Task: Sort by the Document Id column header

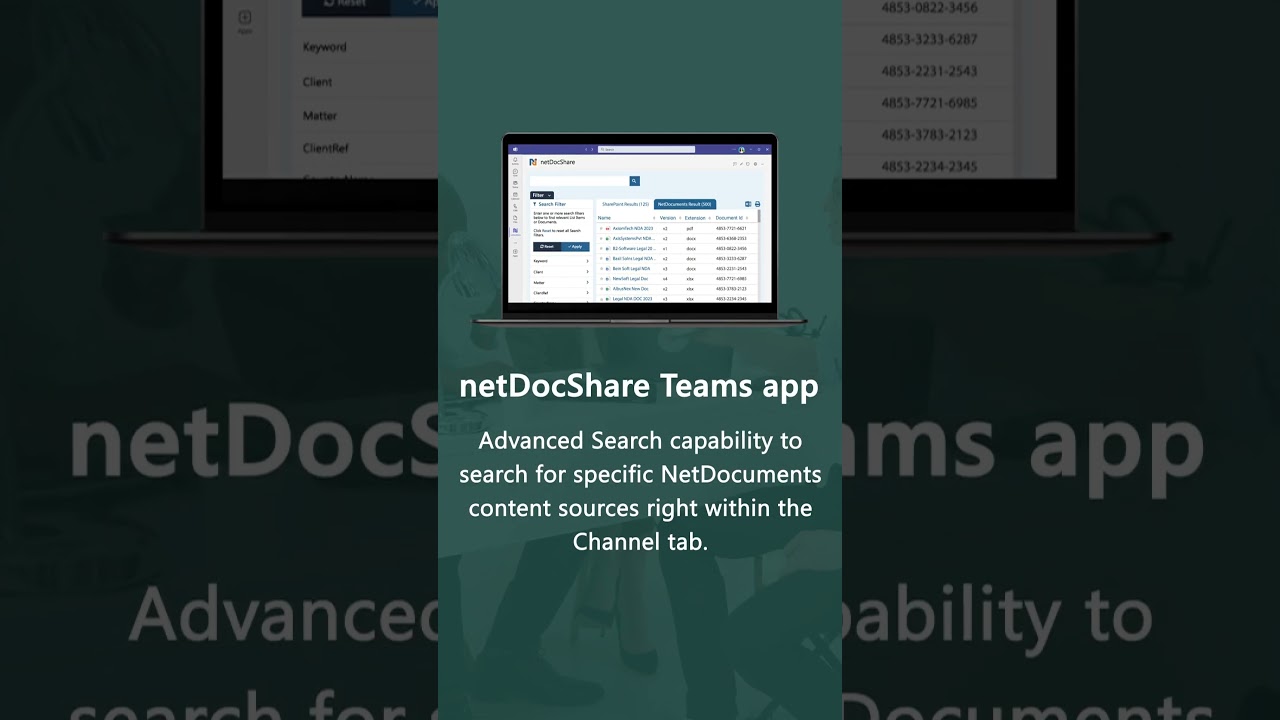Action: click(x=729, y=218)
